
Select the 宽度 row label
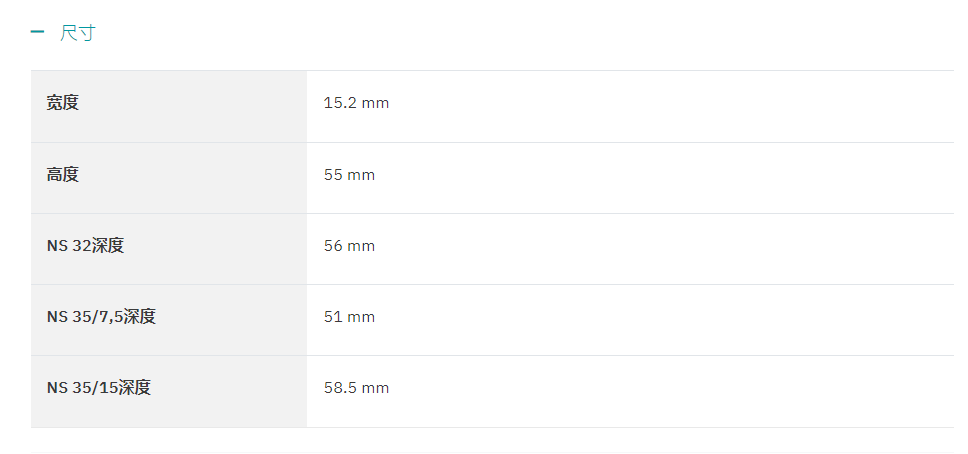pos(63,103)
